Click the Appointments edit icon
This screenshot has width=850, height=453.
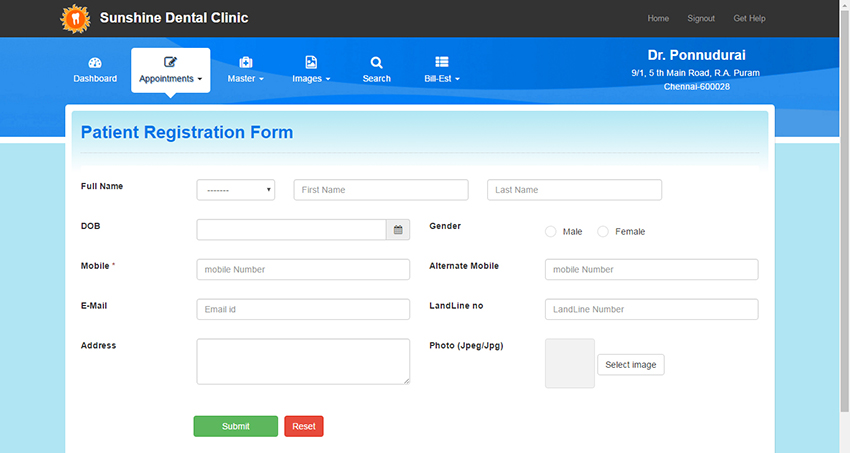170,62
